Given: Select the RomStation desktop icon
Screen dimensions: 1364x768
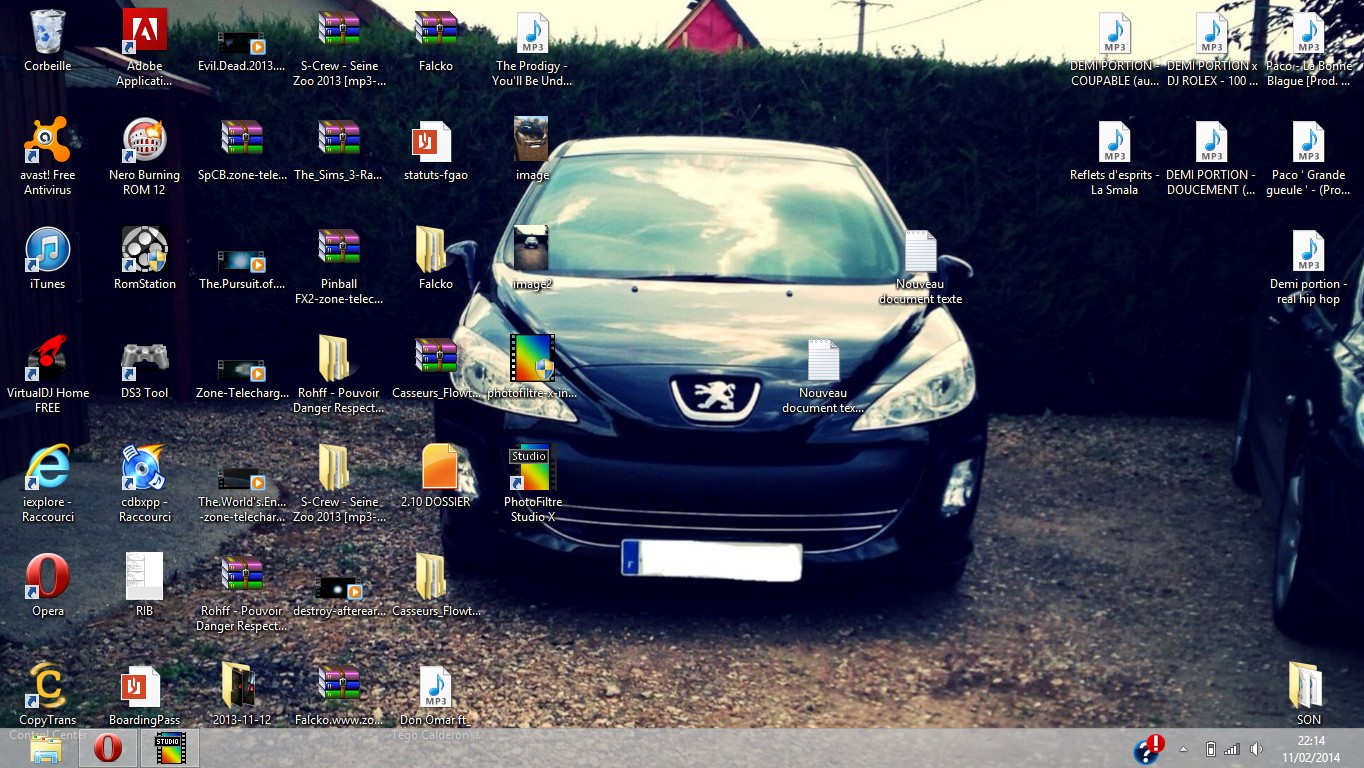Looking at the screenshot, I should [144, 250].
